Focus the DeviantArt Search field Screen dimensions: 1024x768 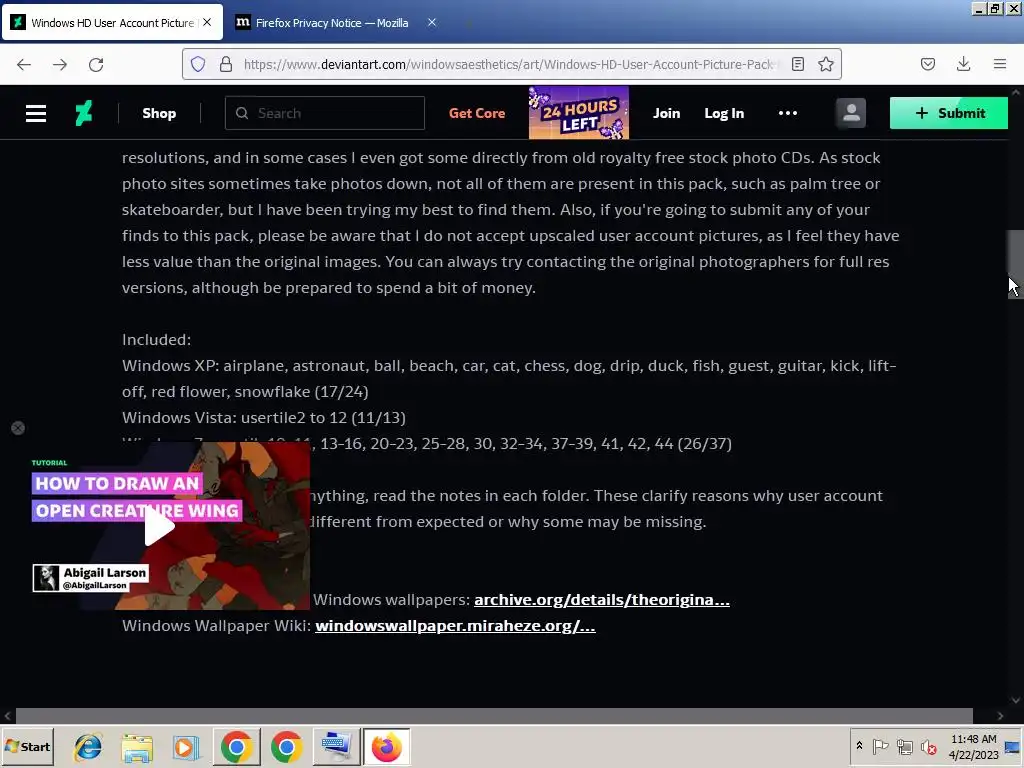pos(325,113)
